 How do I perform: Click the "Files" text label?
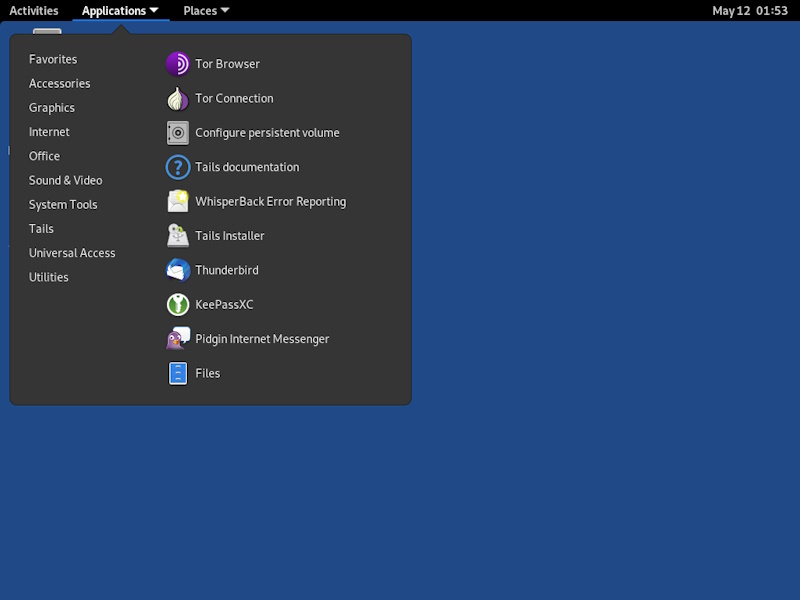(x=208, y=373)
